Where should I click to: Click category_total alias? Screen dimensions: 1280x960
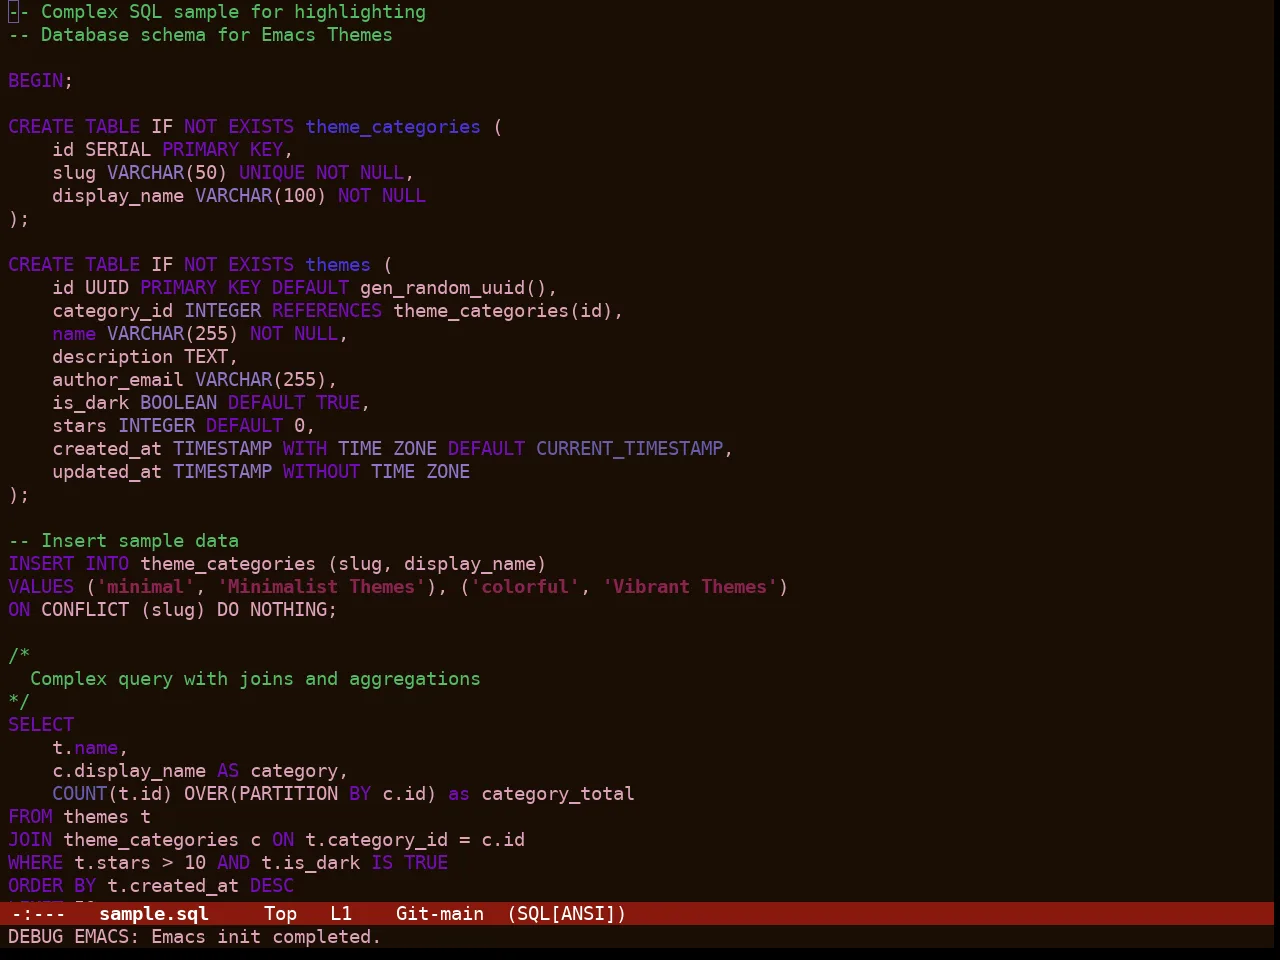tap(558, 793)
